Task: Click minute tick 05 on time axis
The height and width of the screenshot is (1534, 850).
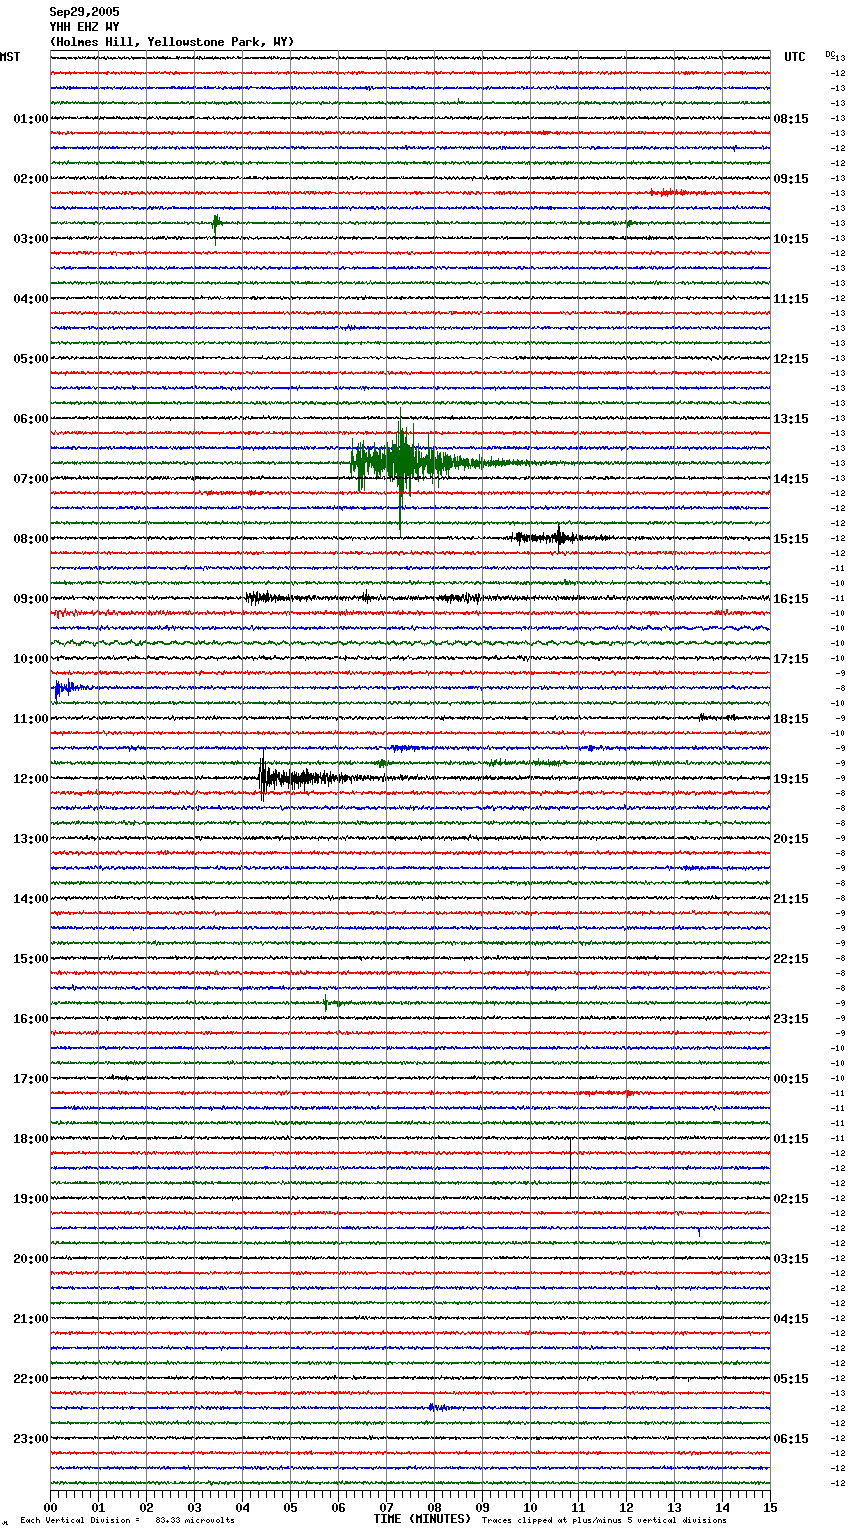Action: pyautogui.click(x=290, y=1508)
